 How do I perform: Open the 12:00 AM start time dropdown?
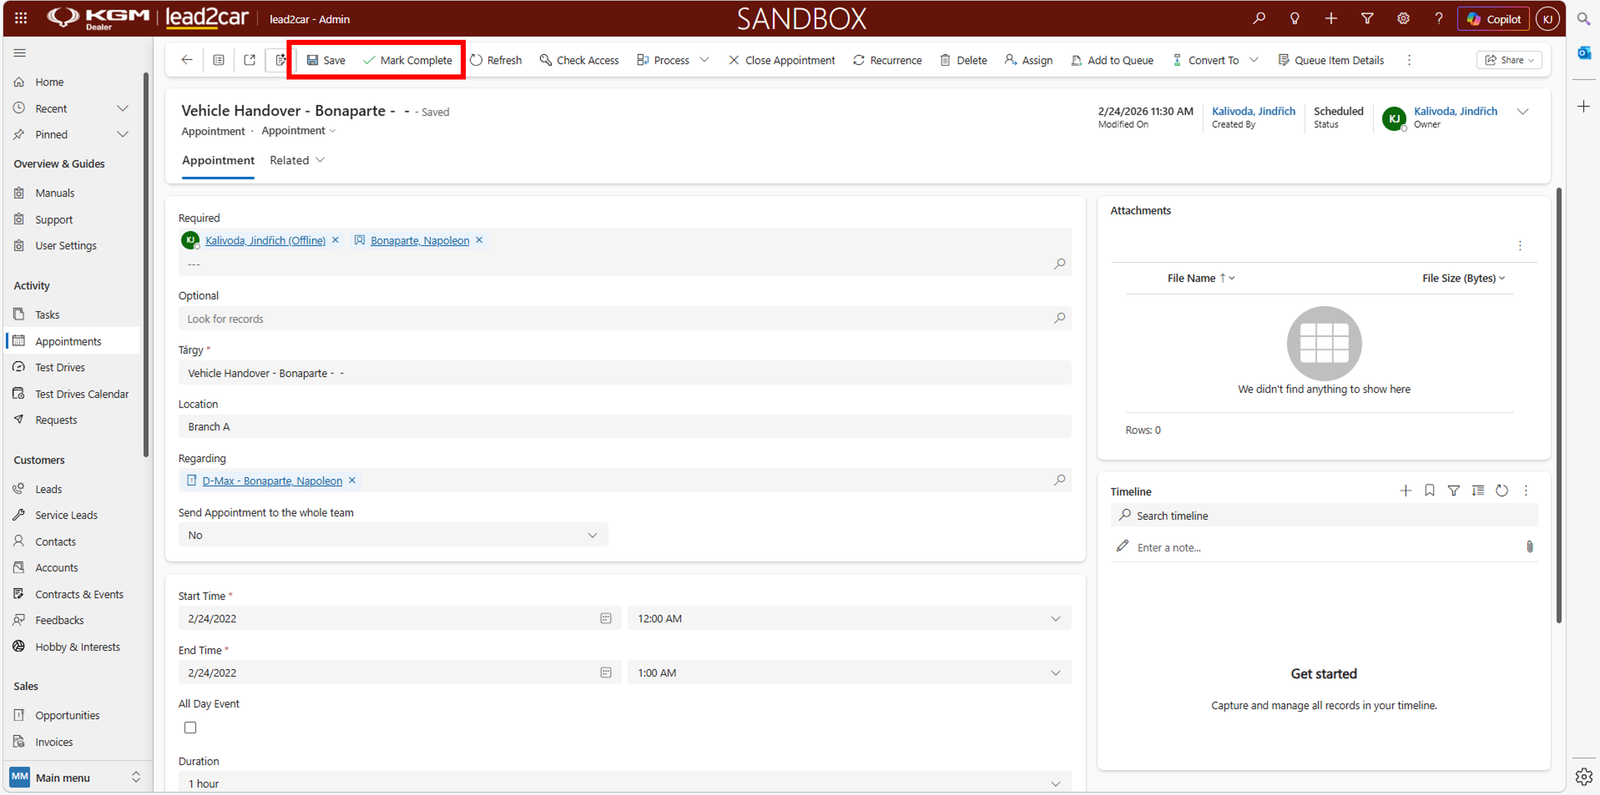(849, 619)
